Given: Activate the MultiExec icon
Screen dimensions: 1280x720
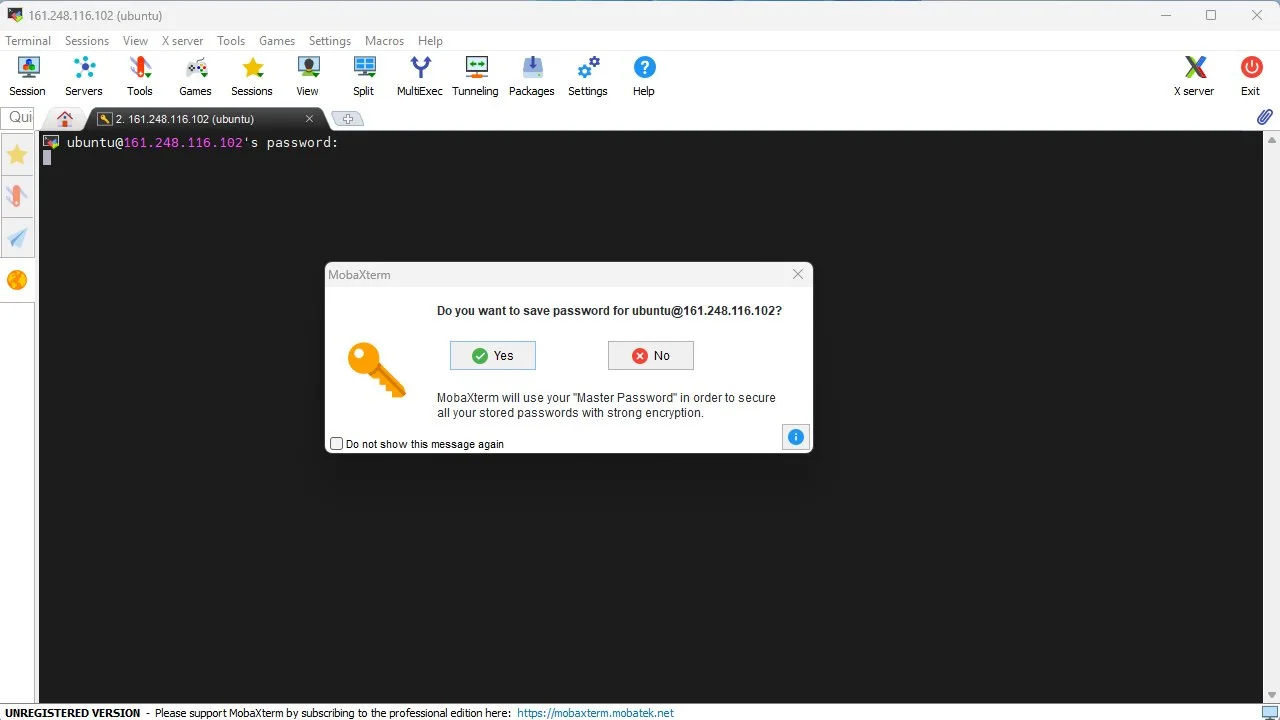Looking at the screenshot, I should click(420, 76).
